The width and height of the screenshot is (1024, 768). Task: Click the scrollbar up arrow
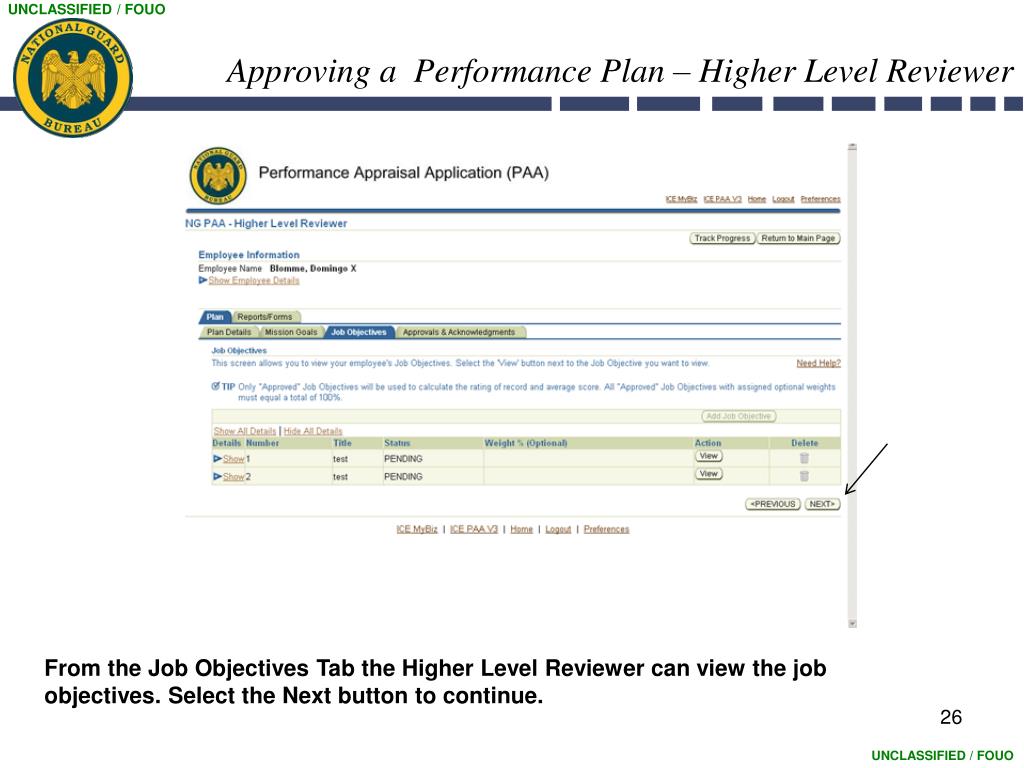click(x=852, y=147)
